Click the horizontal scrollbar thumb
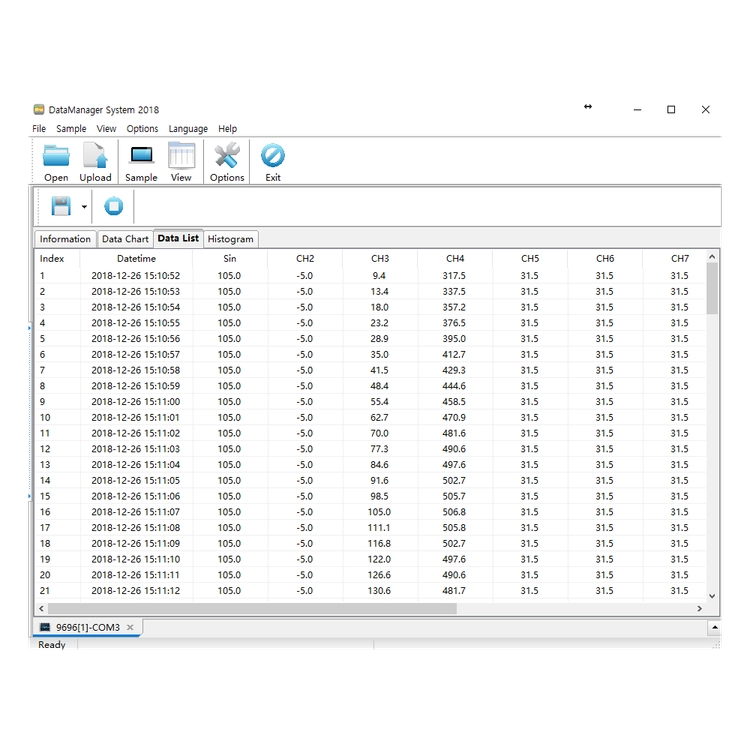This screenshot has height=750, width=750. click(x=252, y=608)
